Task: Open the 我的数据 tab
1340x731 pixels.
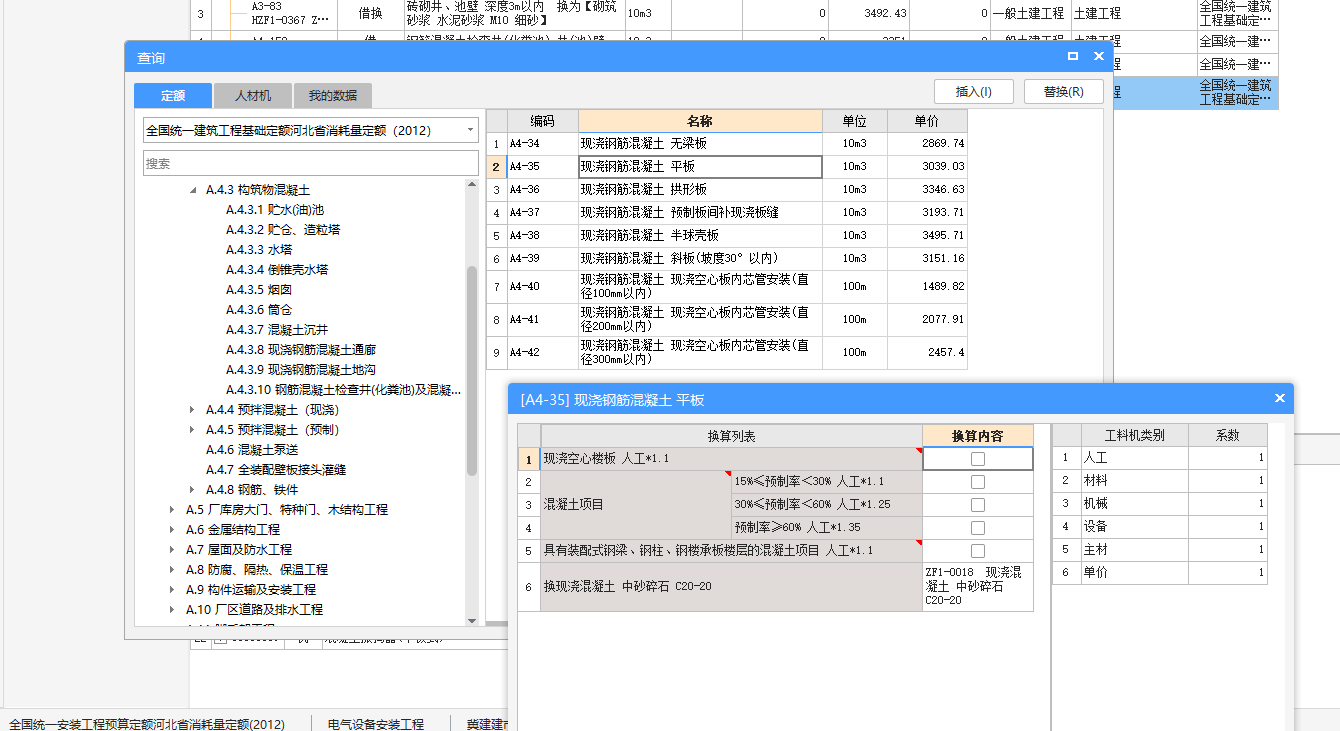Action: (x=332, y=95)
